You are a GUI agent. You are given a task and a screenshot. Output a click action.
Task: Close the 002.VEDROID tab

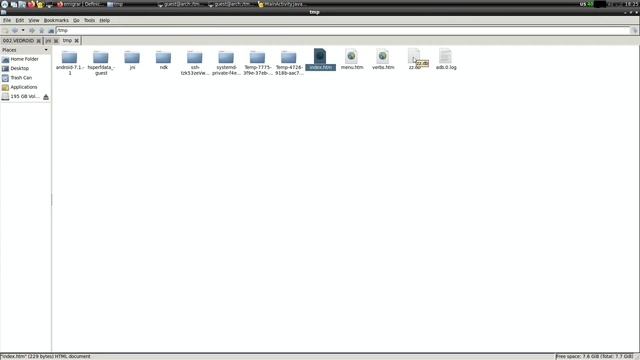pyautogui.click(x=38, y=41)
